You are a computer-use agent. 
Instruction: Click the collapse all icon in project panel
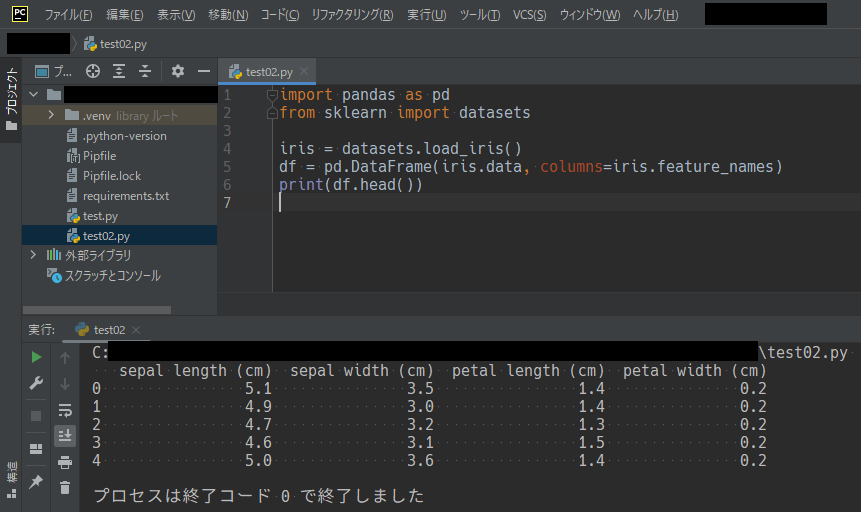(x=144, y=71)
